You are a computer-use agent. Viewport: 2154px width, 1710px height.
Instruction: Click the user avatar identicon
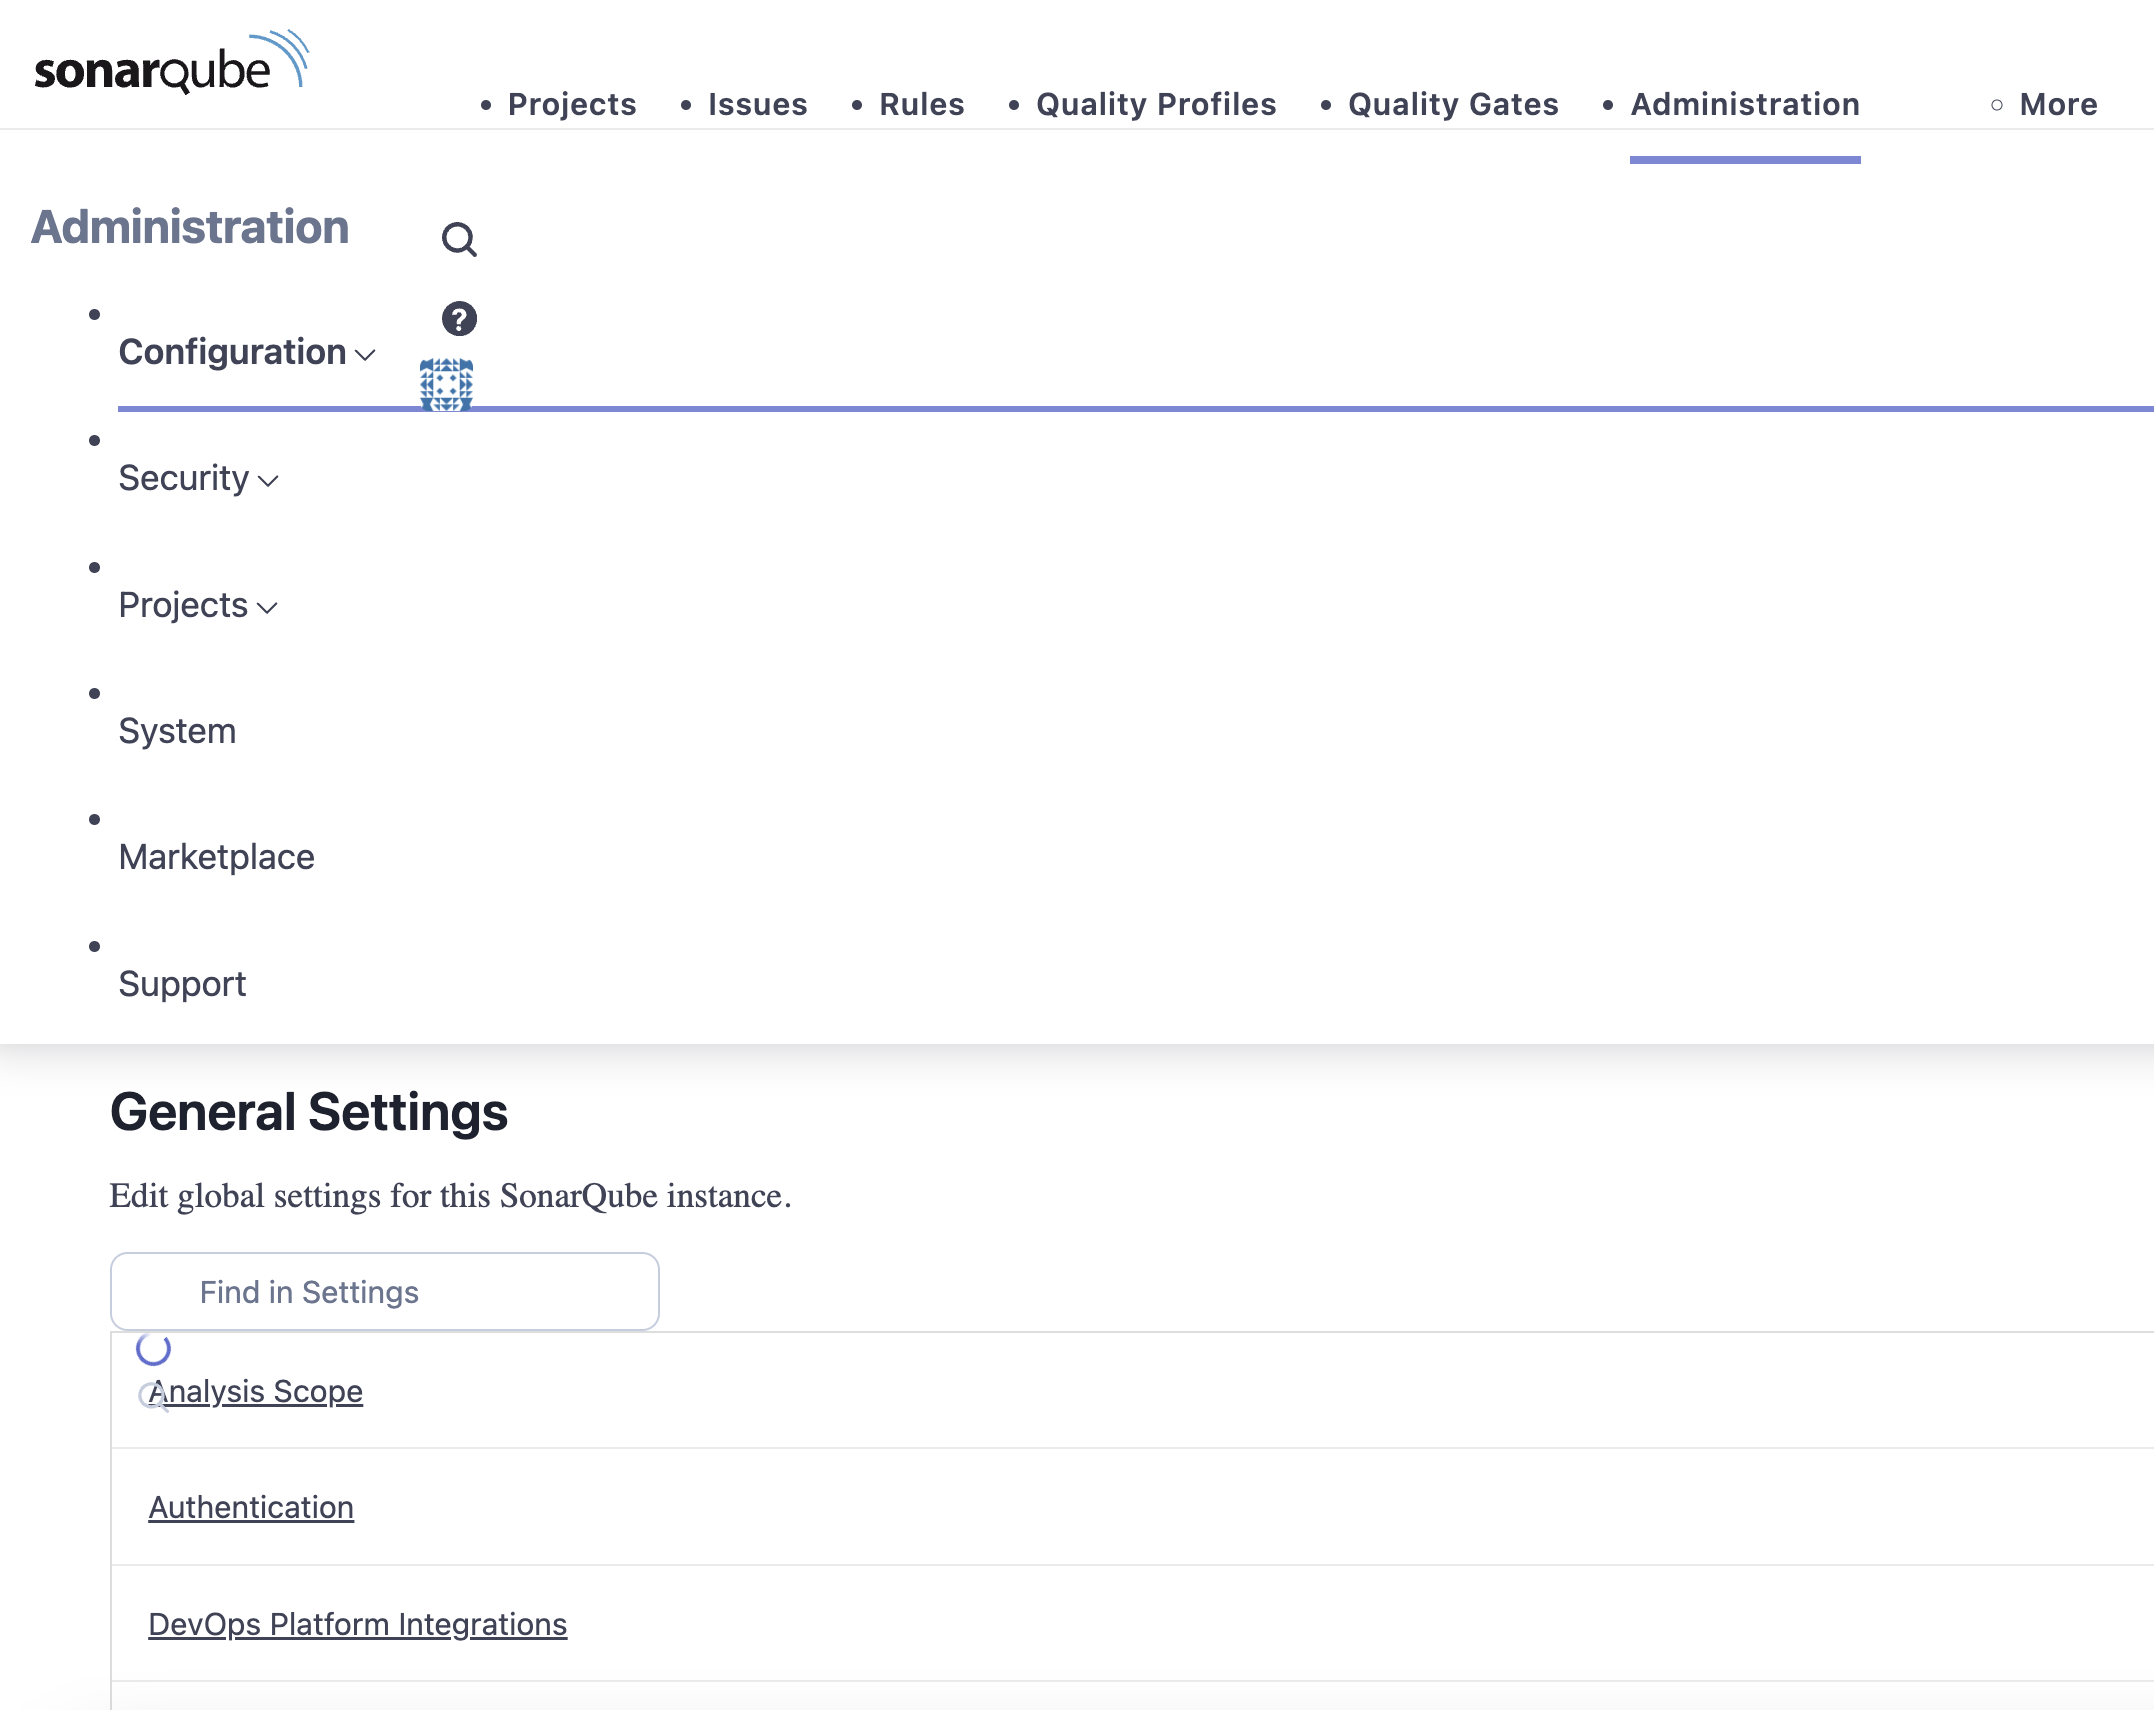click(446, 384)
